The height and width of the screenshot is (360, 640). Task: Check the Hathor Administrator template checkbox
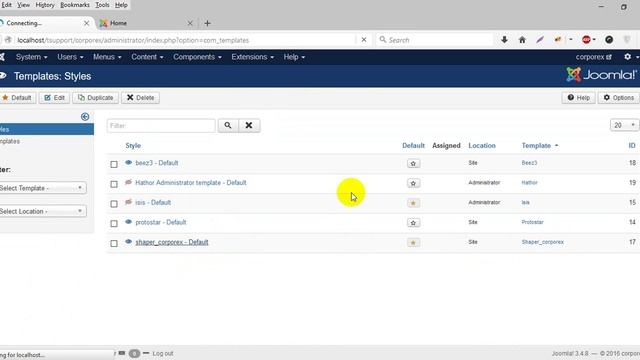click(114, 184)
